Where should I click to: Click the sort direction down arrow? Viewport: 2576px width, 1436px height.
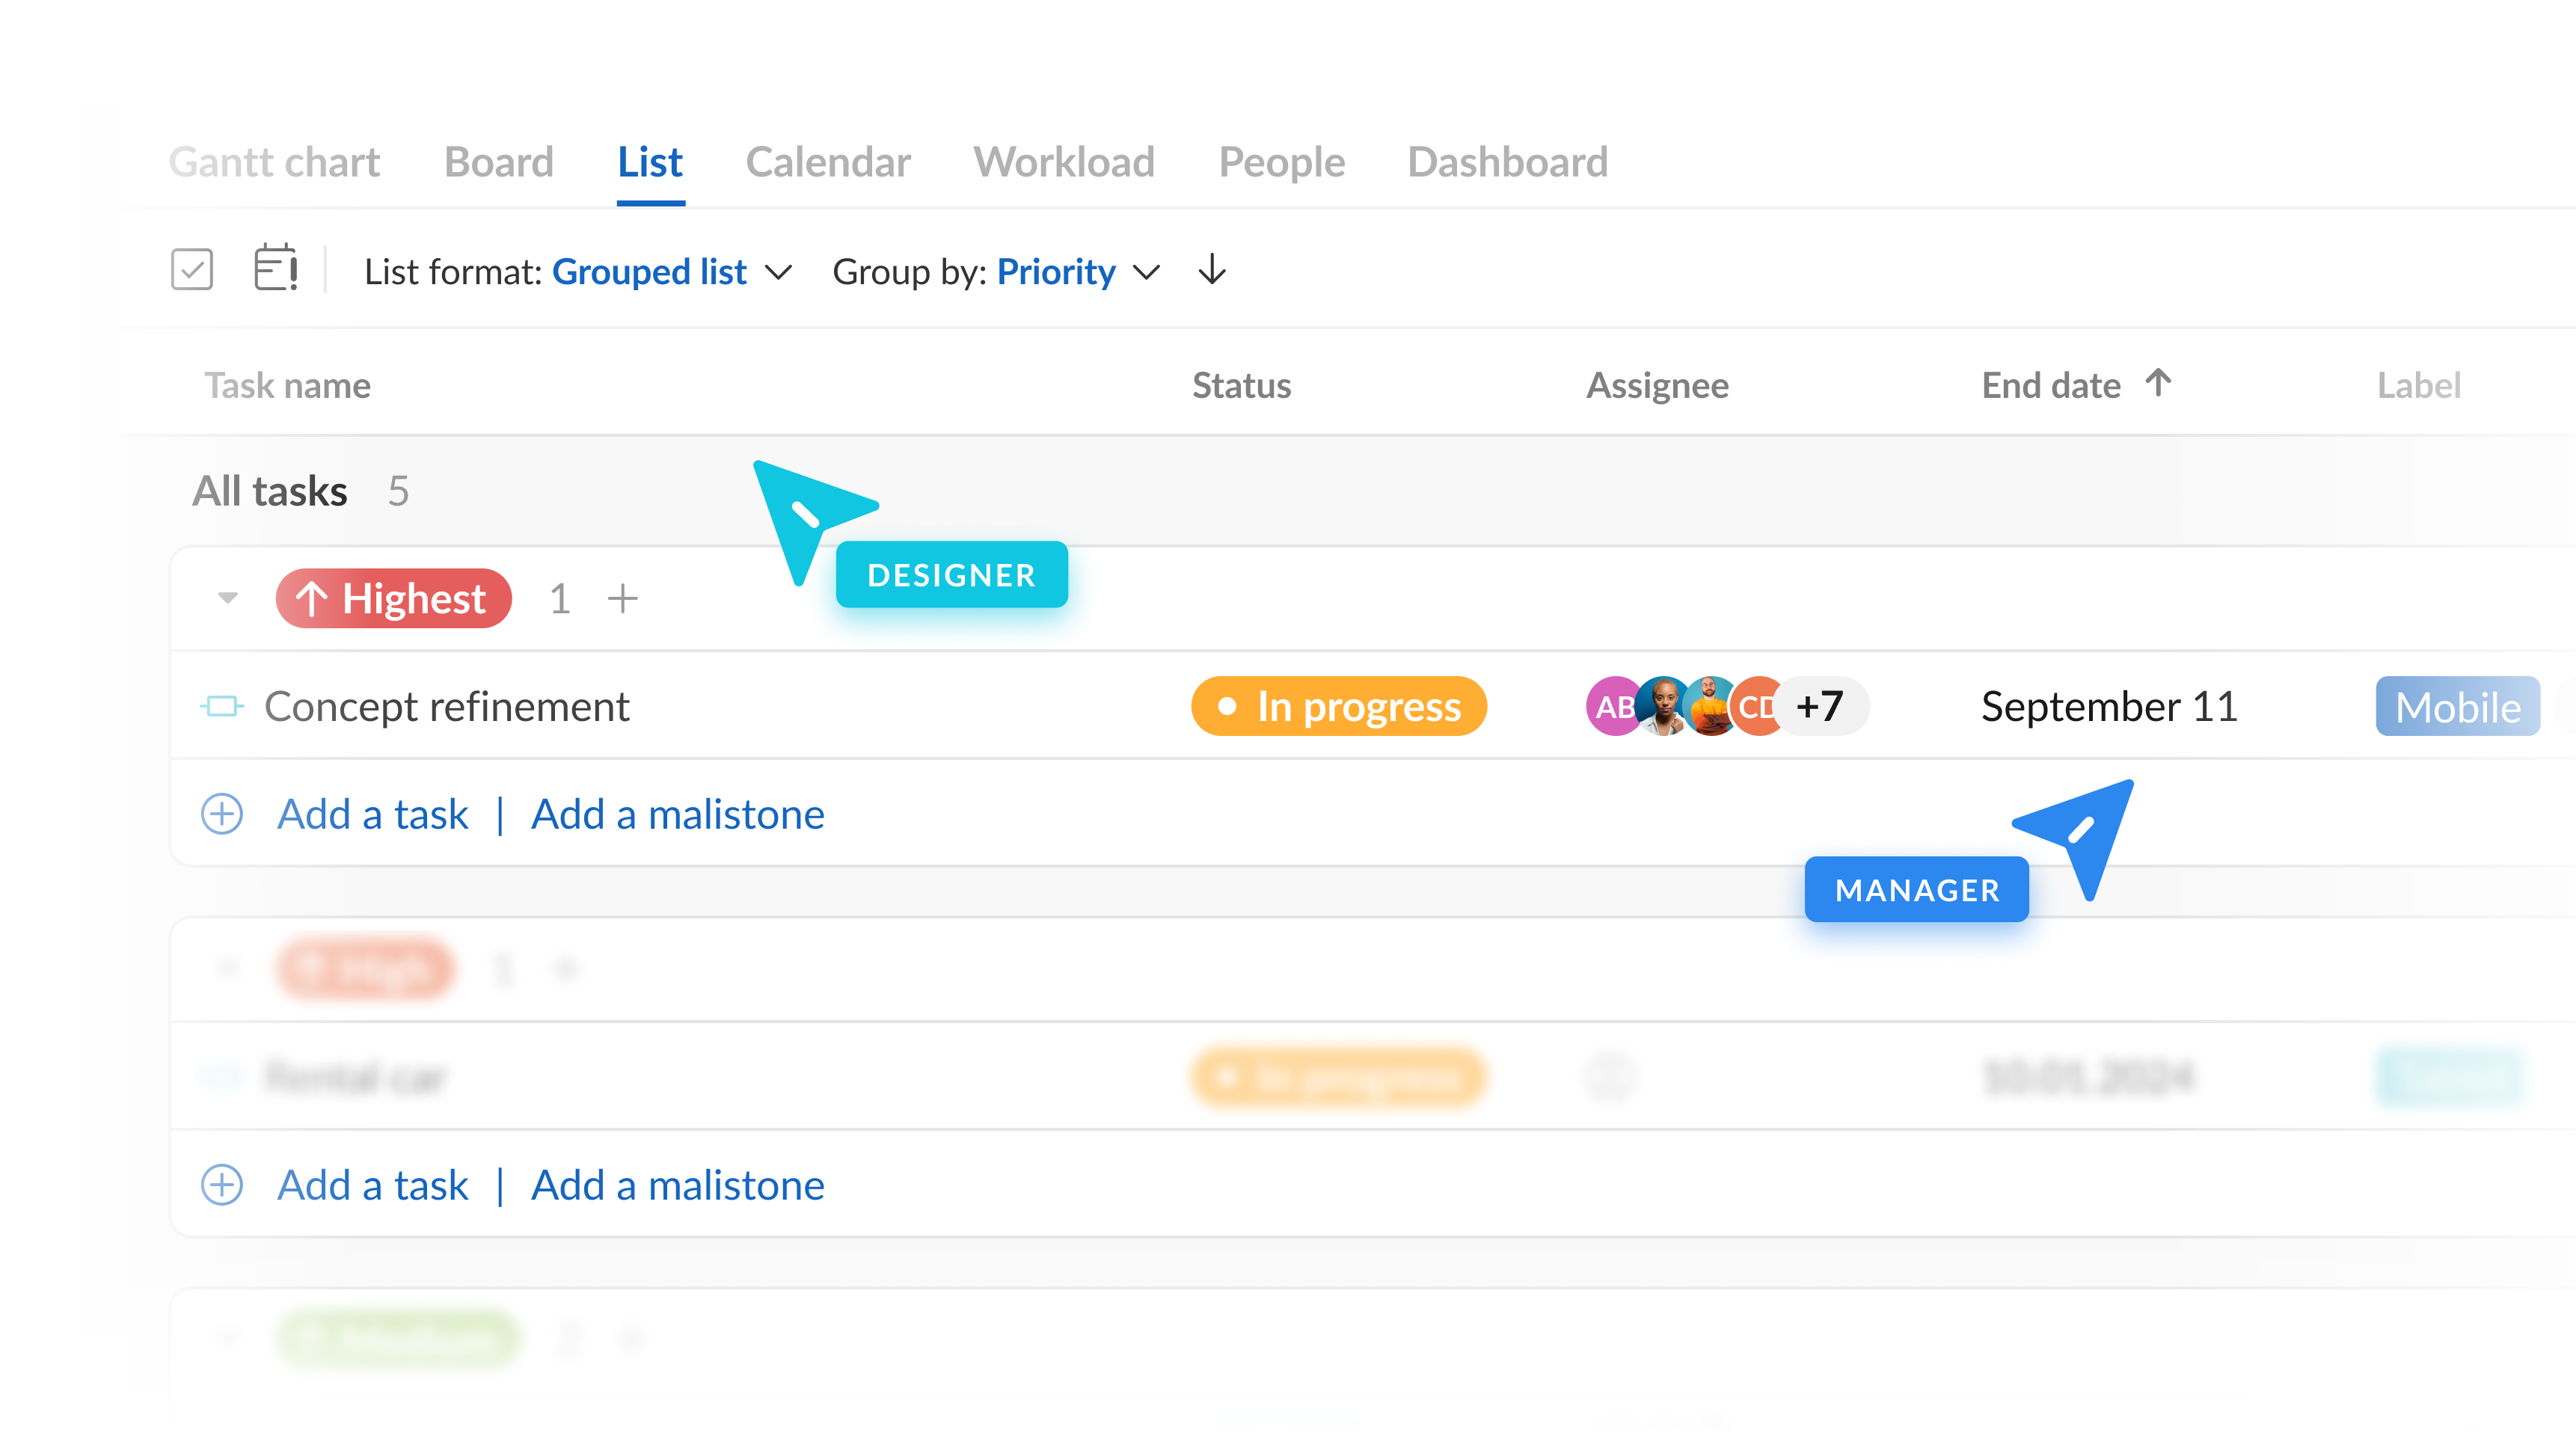(x=1212, y=270)
